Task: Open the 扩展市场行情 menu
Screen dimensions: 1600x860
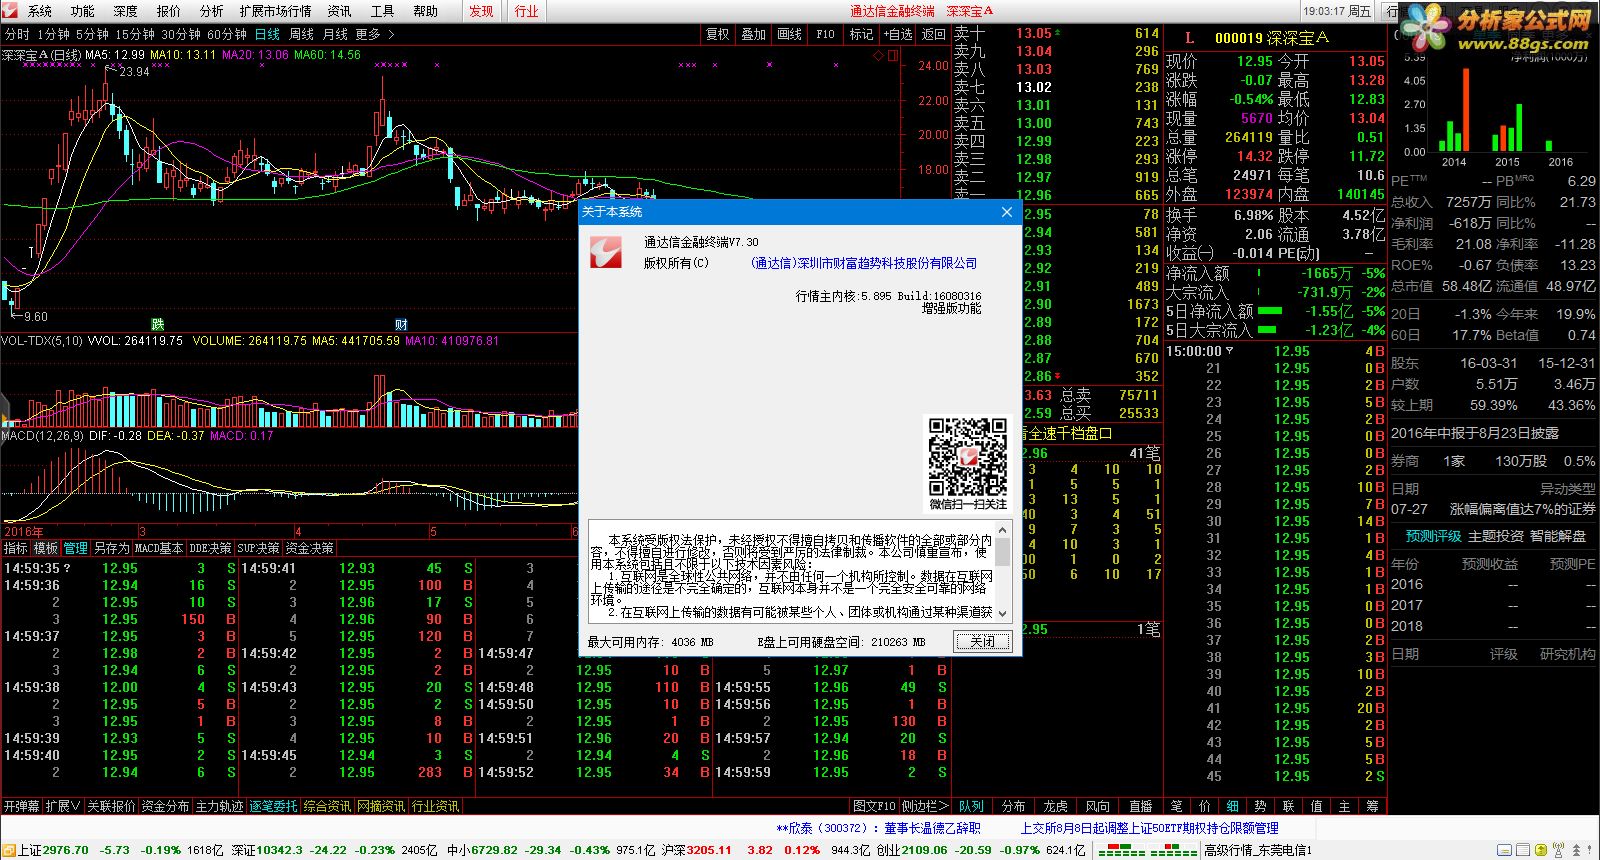Action: 275,11
